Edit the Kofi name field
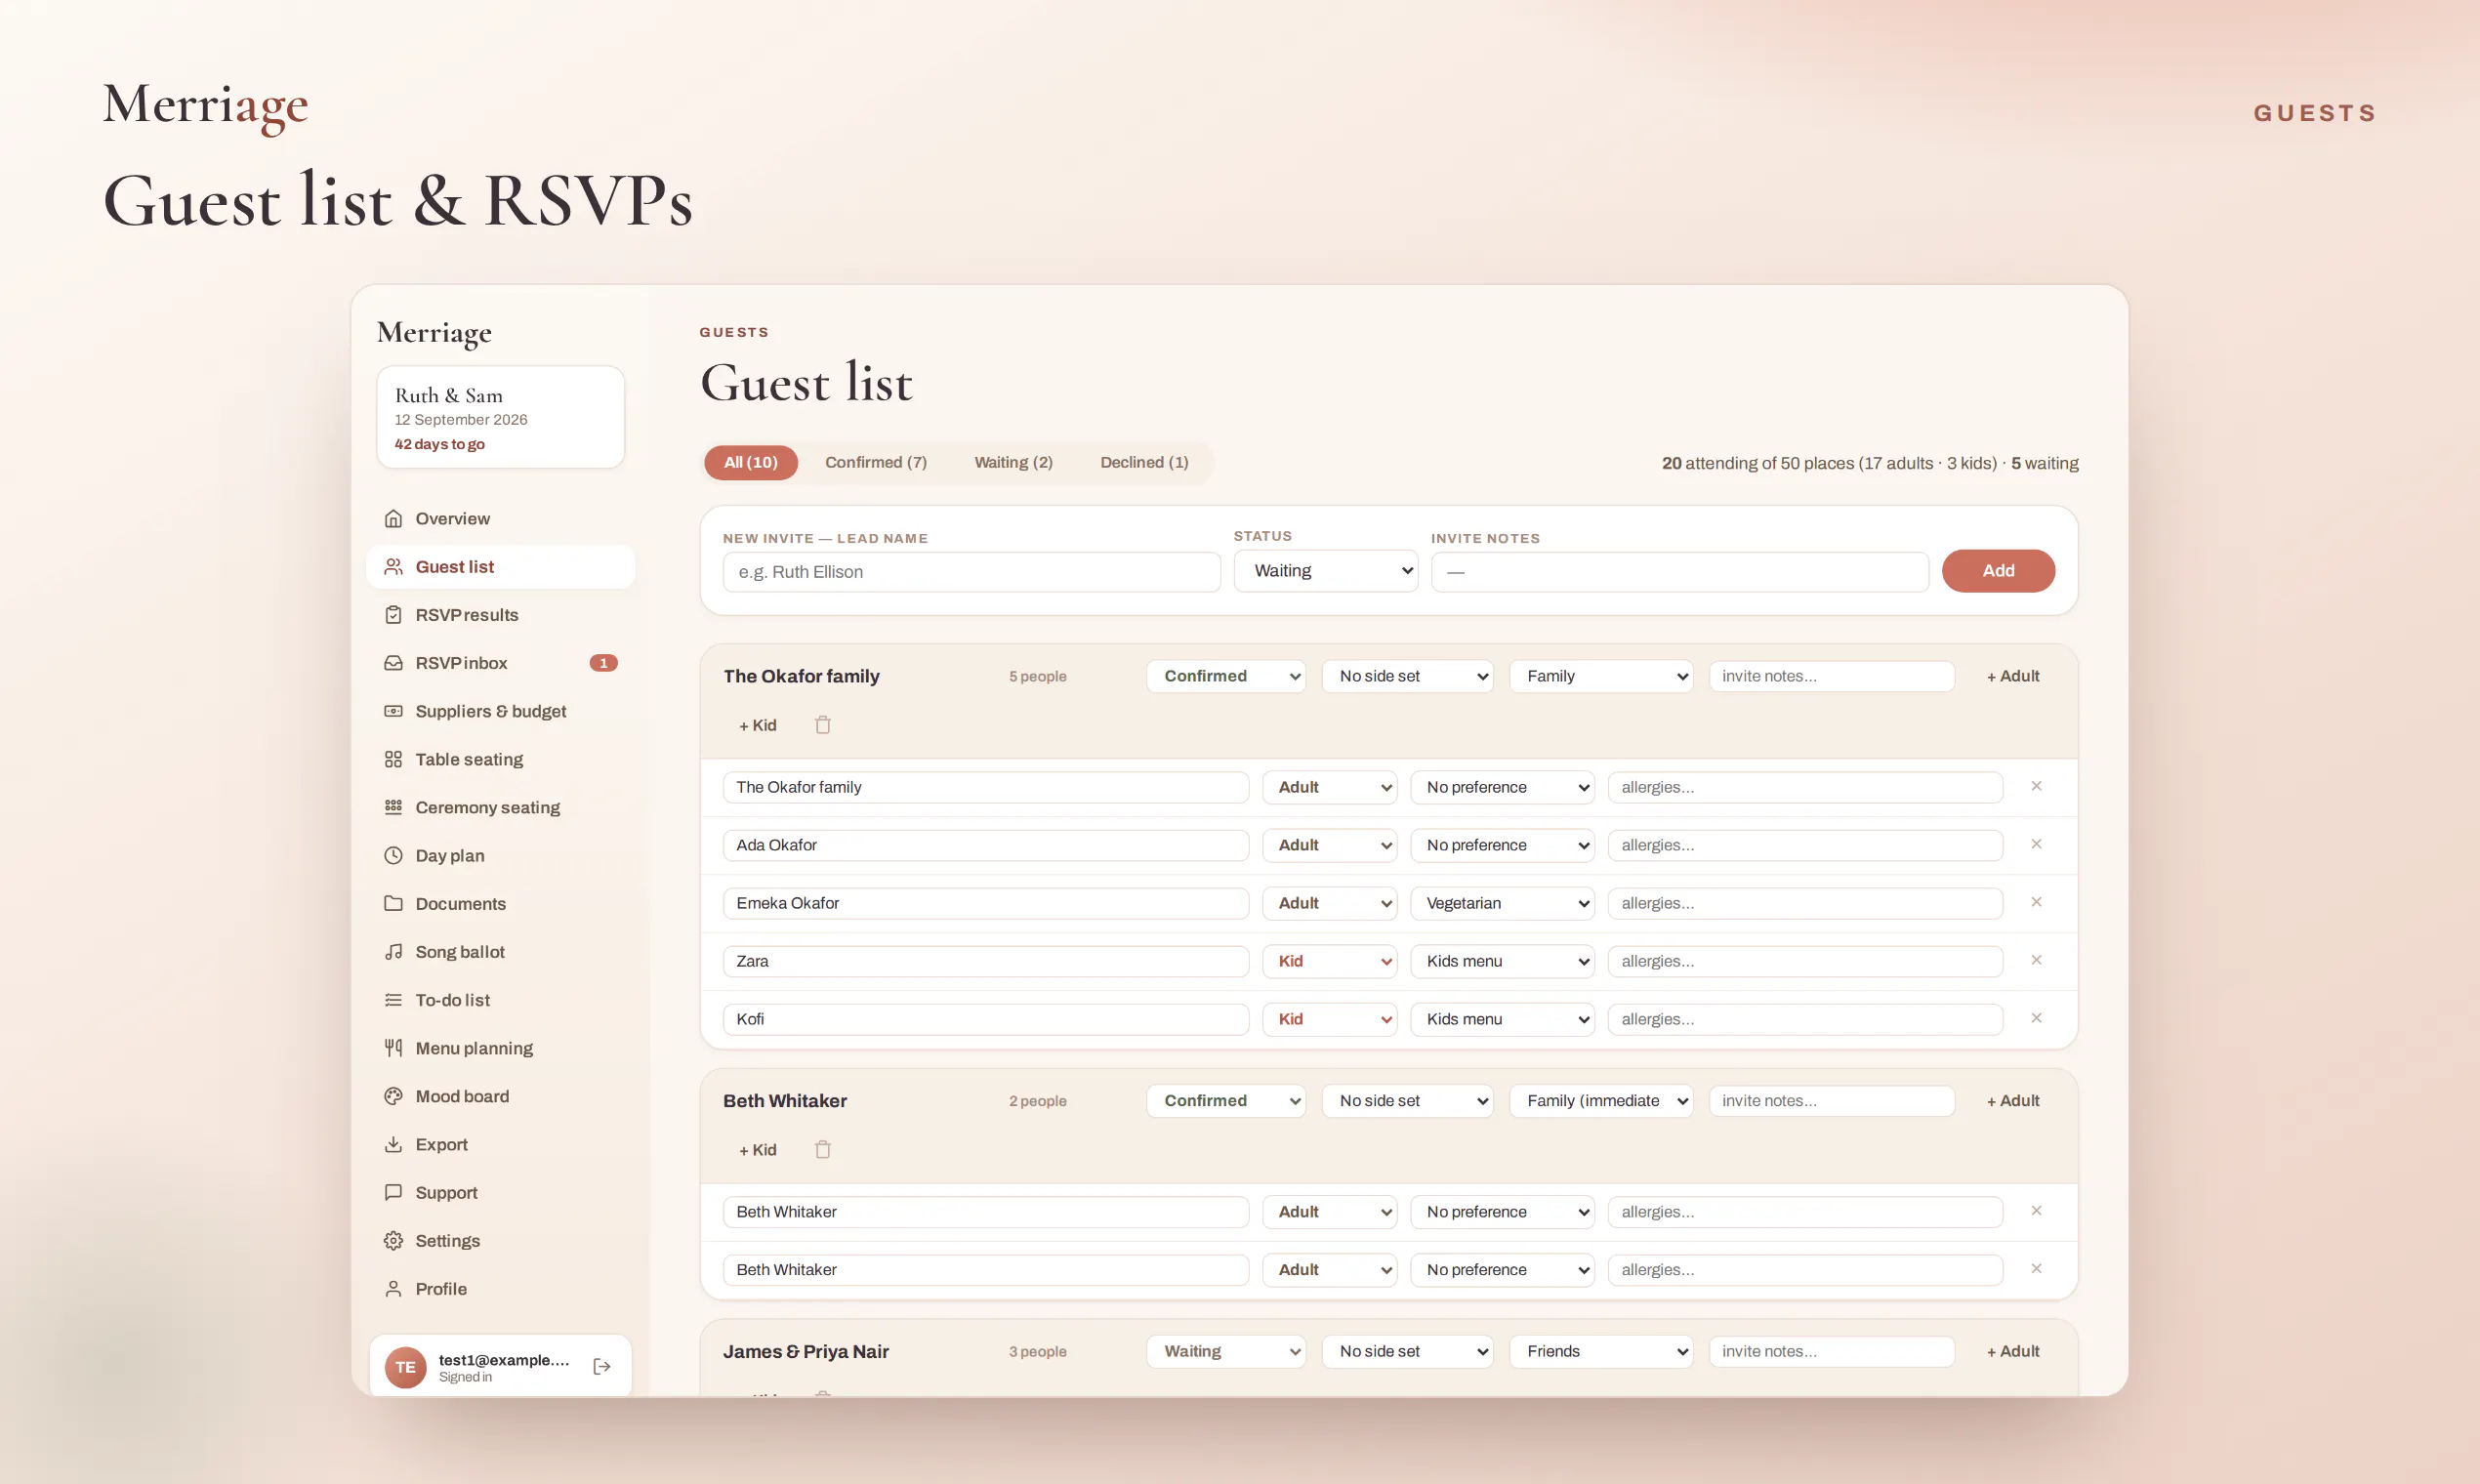This screenshot has height=1484, width=2480. [986, 1019]
